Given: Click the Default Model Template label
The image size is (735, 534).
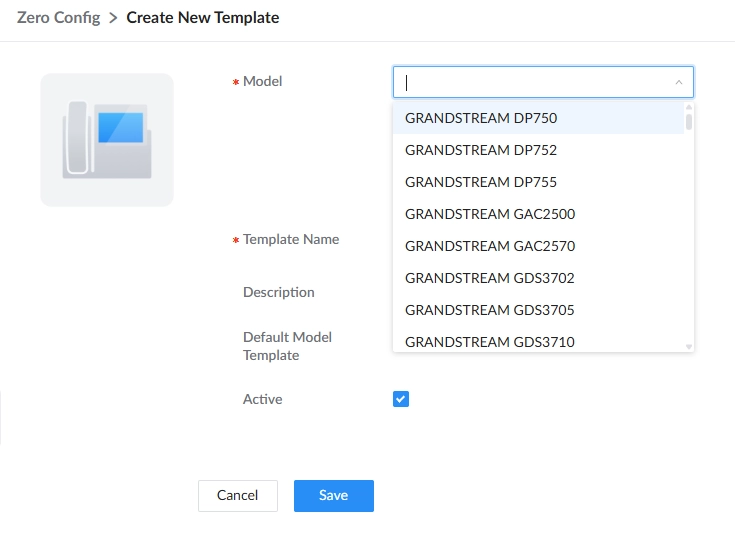Looking at the screenshot, I should [x=287, y=346].
